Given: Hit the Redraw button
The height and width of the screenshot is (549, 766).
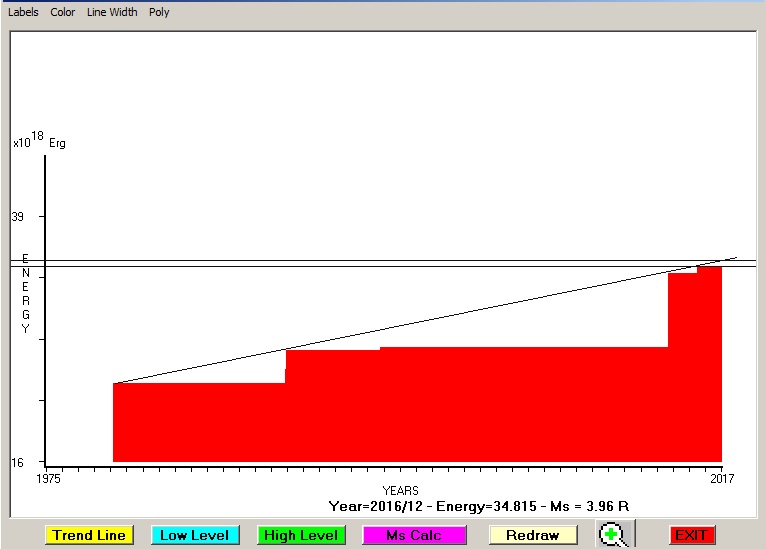Looking at the screenshot, I should coord(532,535).
